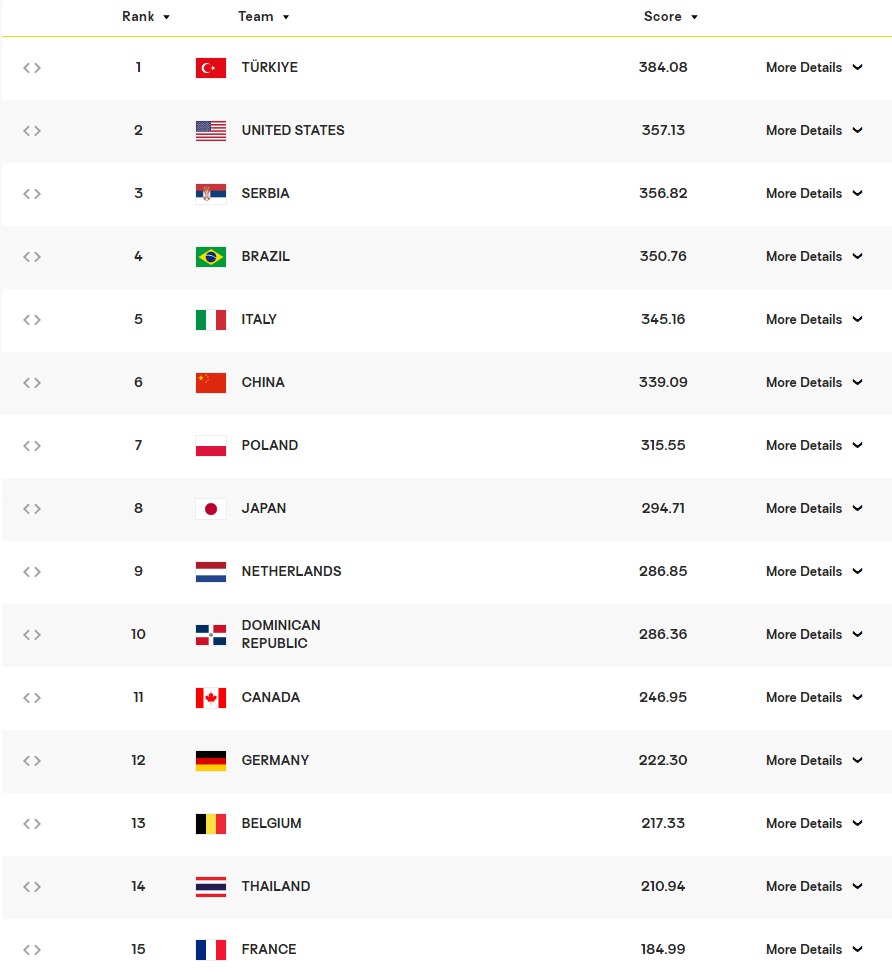This screenshot has width=892, height=972.
Task: Open More Details chevron for Dominican Republic
Action: 857,635
